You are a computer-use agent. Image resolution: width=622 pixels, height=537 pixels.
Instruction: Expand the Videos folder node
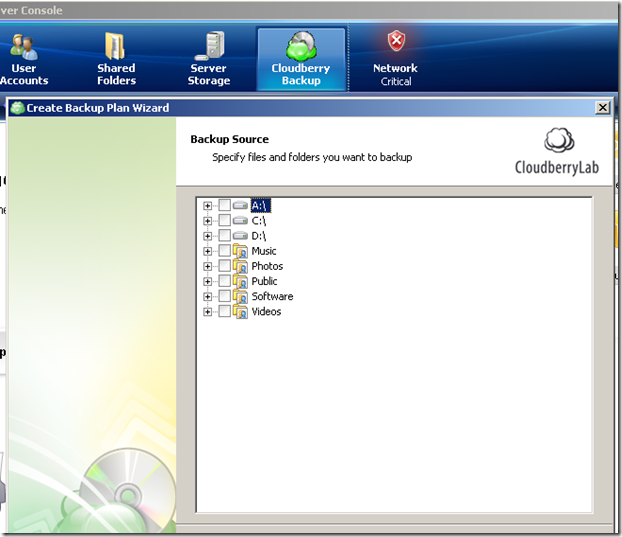[x=207, y=312]
